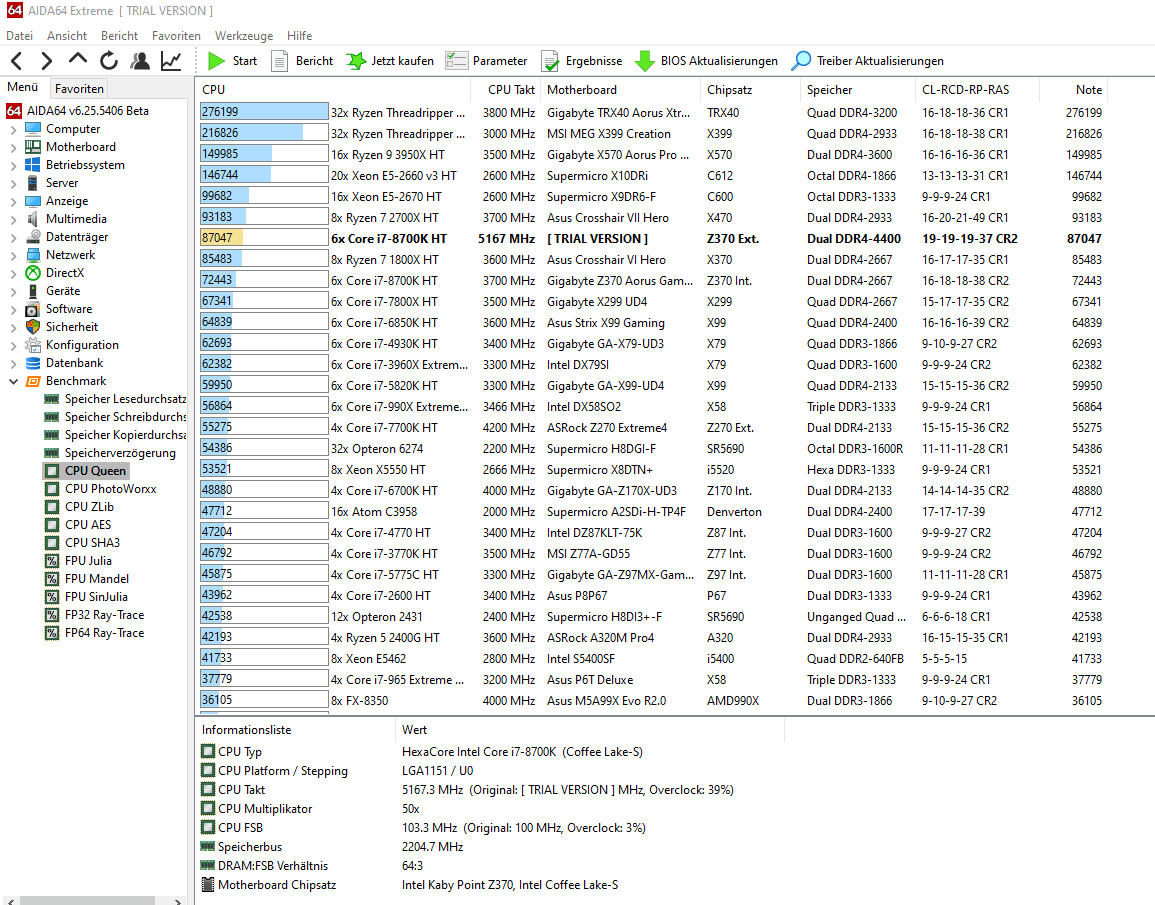Sort by CPU Takt column header
Viewport: 1155px width, 905px height.
pos(505,90)
